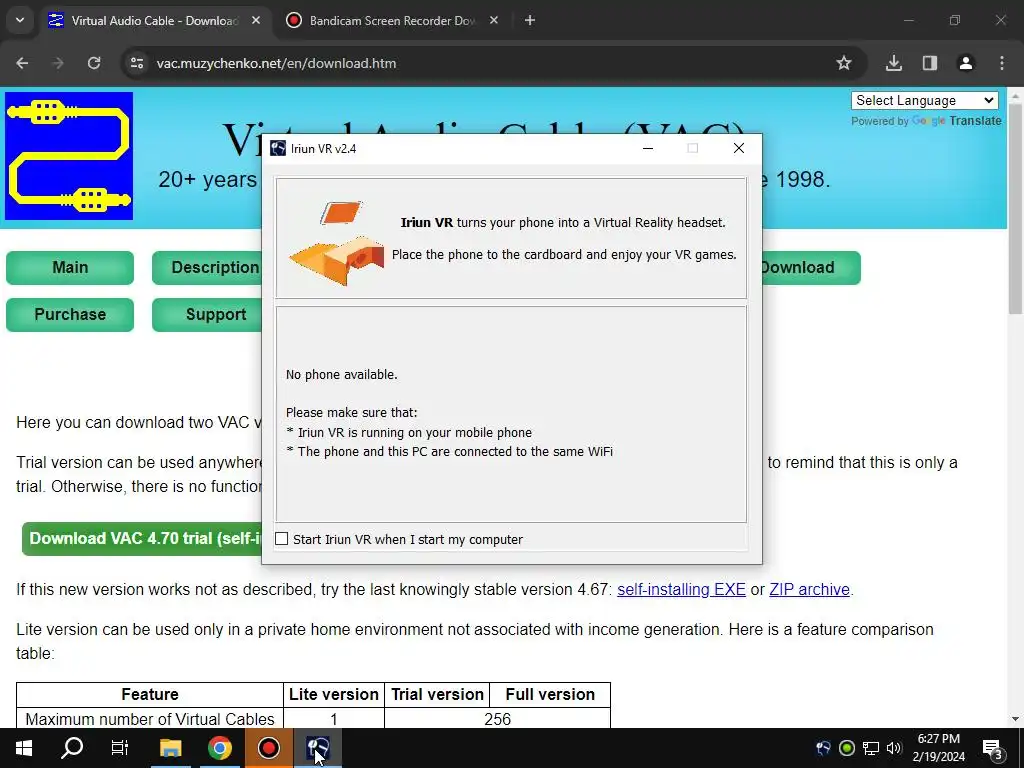
Task: Open Chrome downloads icon
Action: tap(893, 63)
